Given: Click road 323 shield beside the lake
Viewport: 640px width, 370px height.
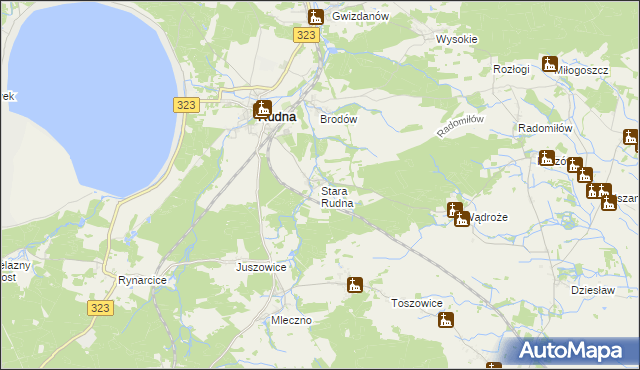Looking at the screenshot, I should click(x=186, y=105).
